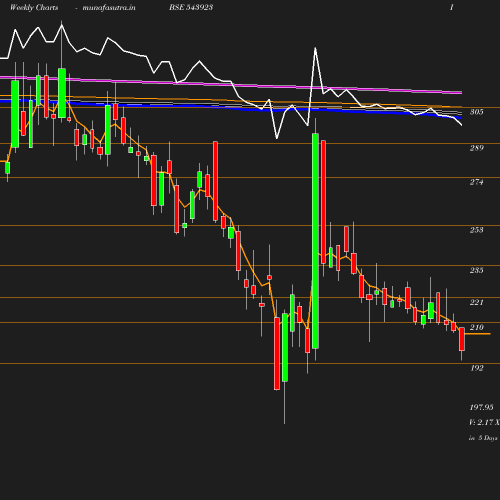Click the peak of the white line spike
Viewport: 500px width, 500px height.
click(315, 49)
